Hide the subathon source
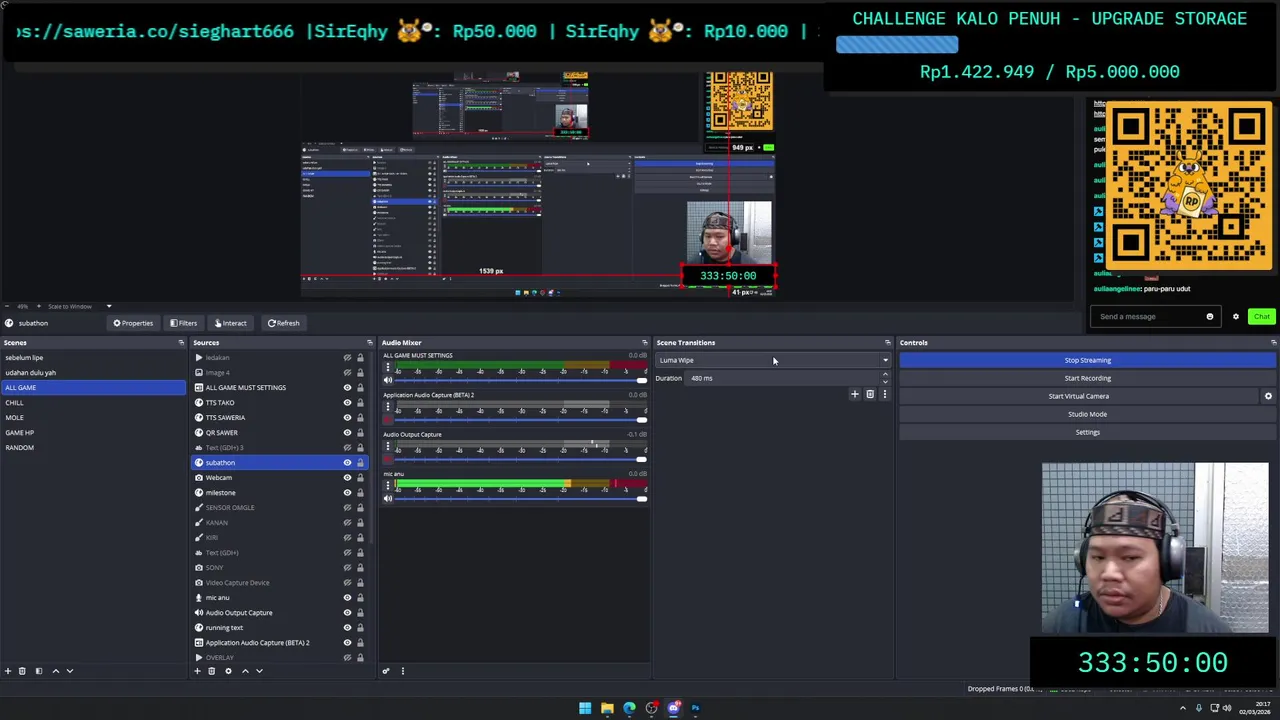Image resolution: width=1280 pixels, height=720 pixels. tap(347, 462)
